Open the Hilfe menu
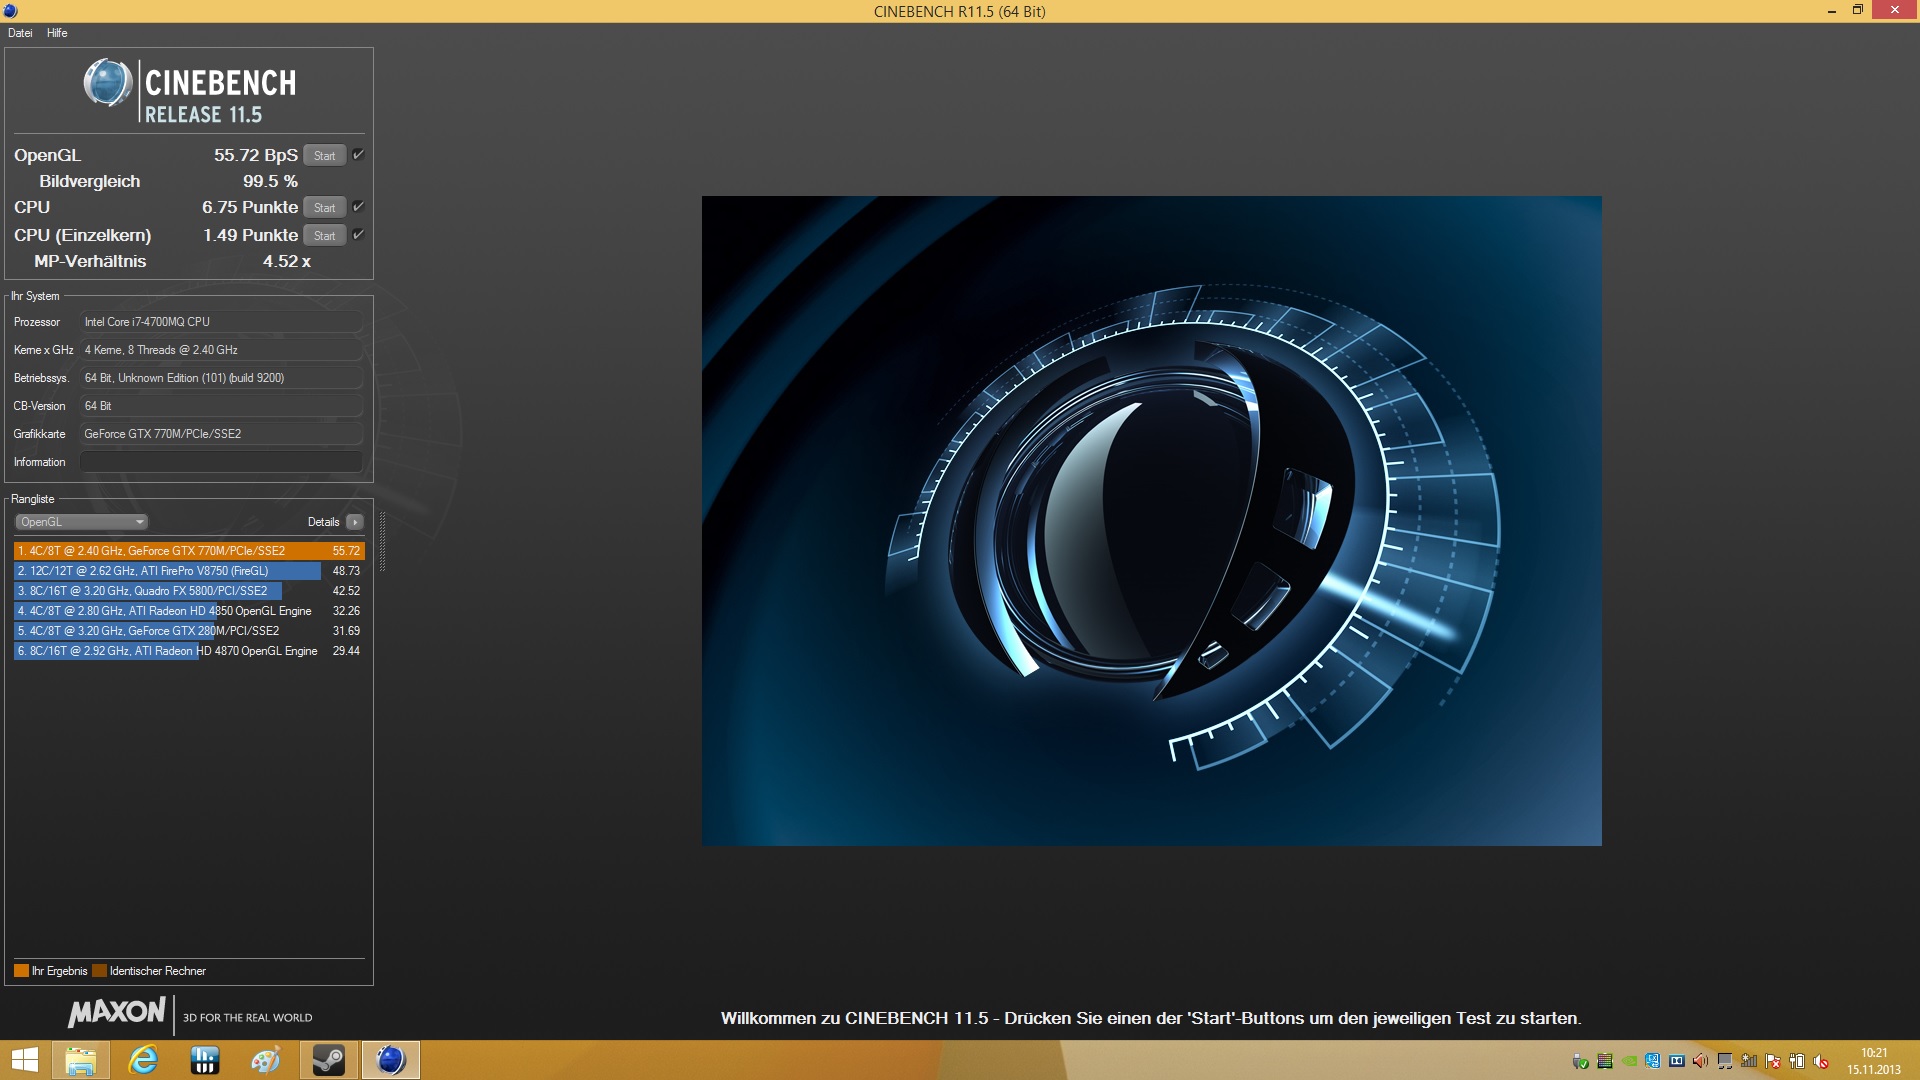Screen dimensions: 1920x1080 click(x=57, y=33)
